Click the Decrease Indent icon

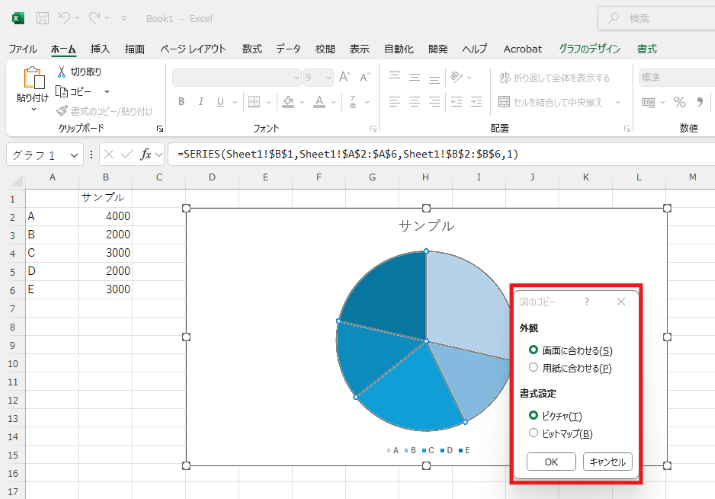(x=456, y=102)
